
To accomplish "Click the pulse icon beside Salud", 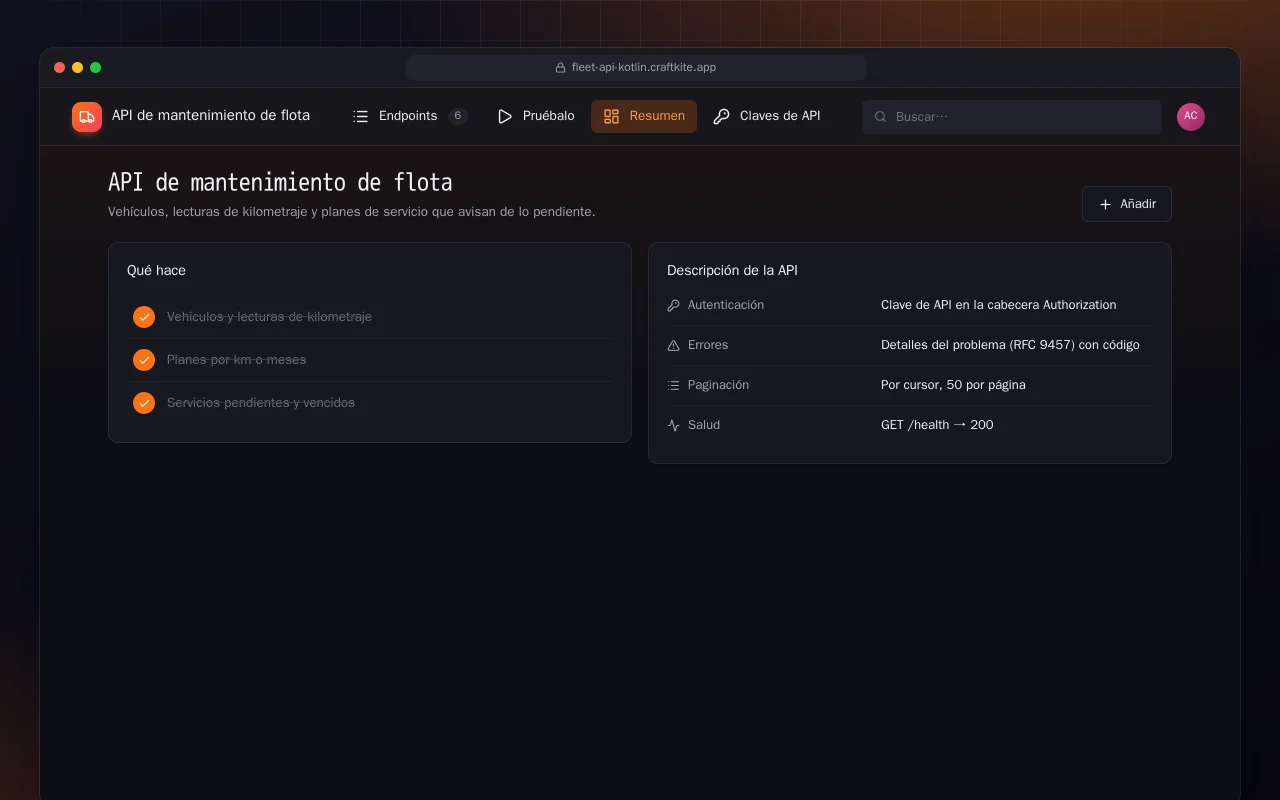I will (673, 425).
